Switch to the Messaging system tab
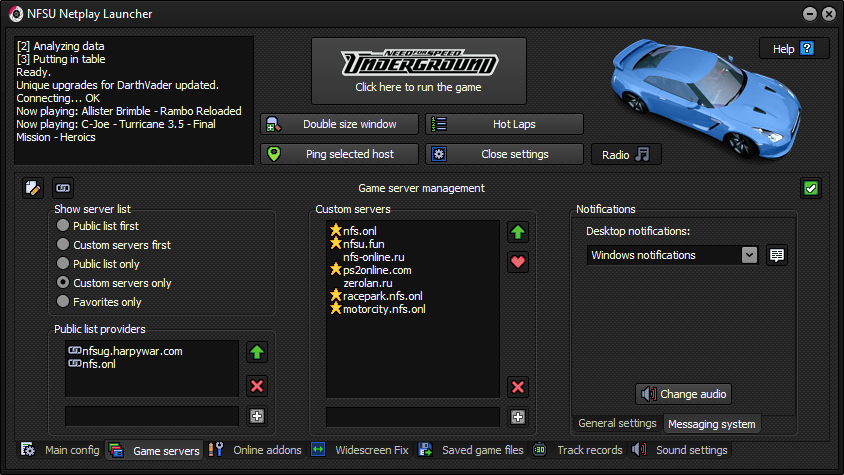The height and width of the screenshot is (475, 844). click(712, 424)
